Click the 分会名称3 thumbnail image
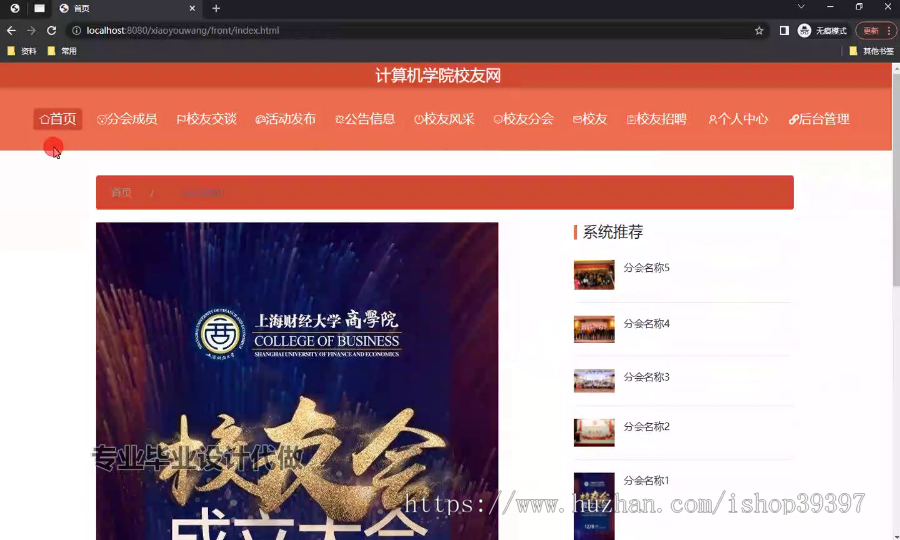Viewport: 900px width, 540px height. 594,380
